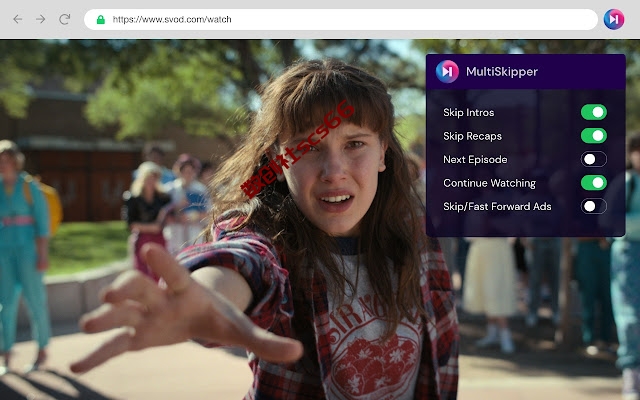Screen dimensions: 640x400
Task: Switch off Continue Watching toggle
Action: [x=593, y=183]
